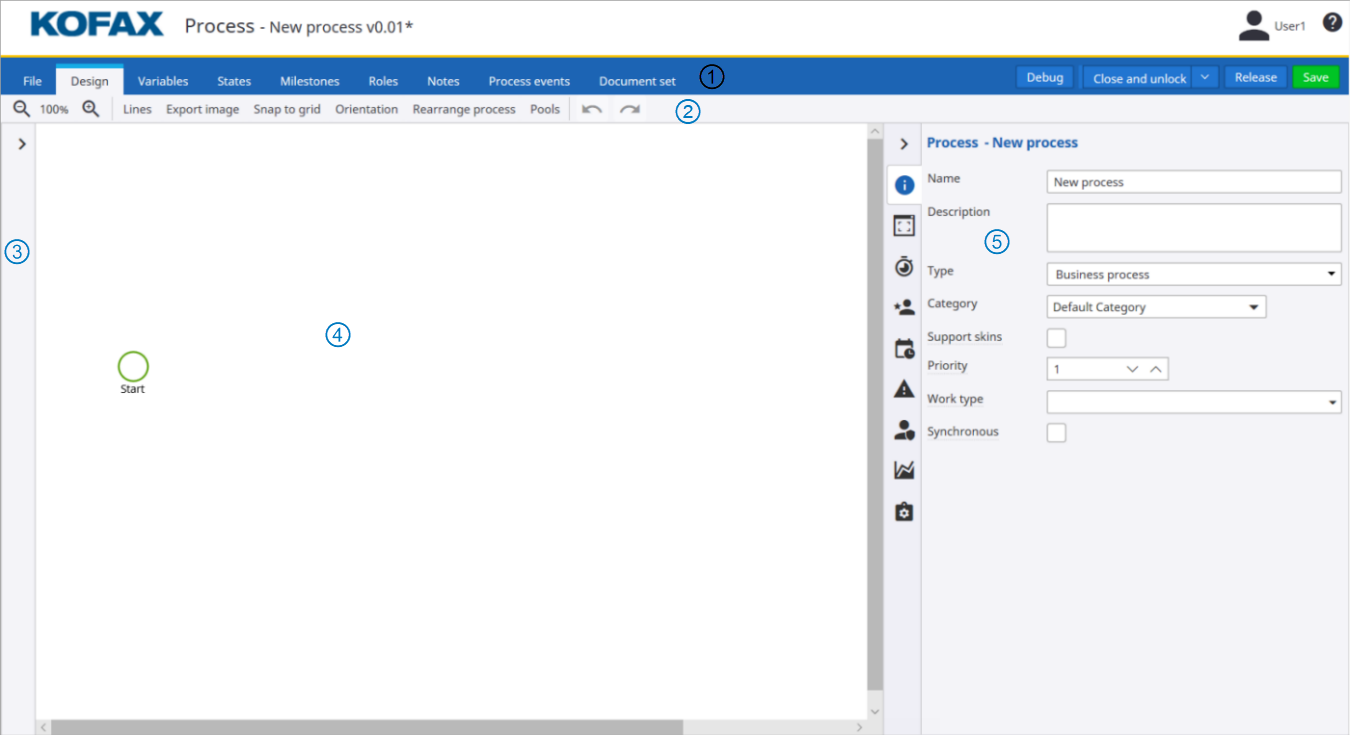Open the stopwatch icon properties tab
Screen dimensions: 1350x735
tap(904, 266)
